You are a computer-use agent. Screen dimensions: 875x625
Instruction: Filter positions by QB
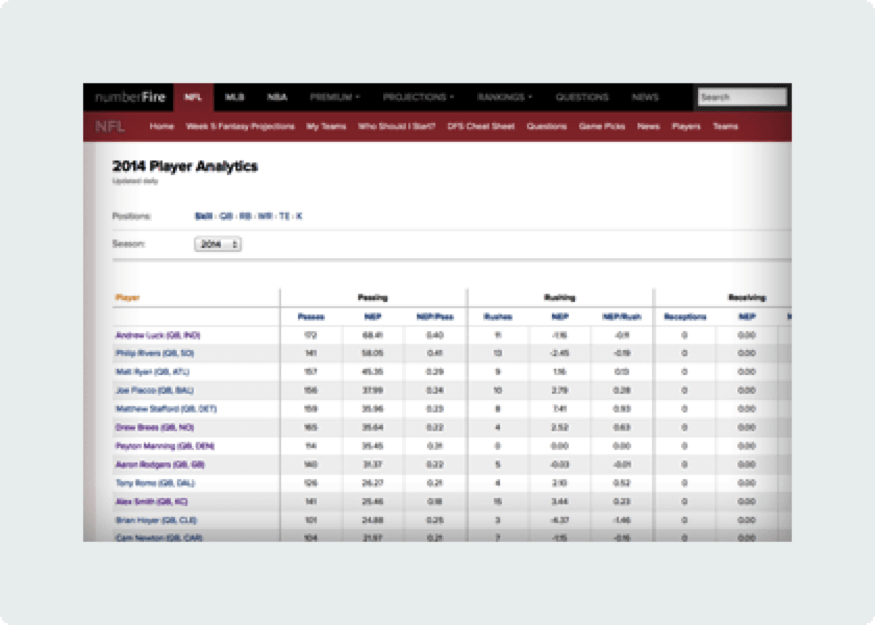click(226, 217)
